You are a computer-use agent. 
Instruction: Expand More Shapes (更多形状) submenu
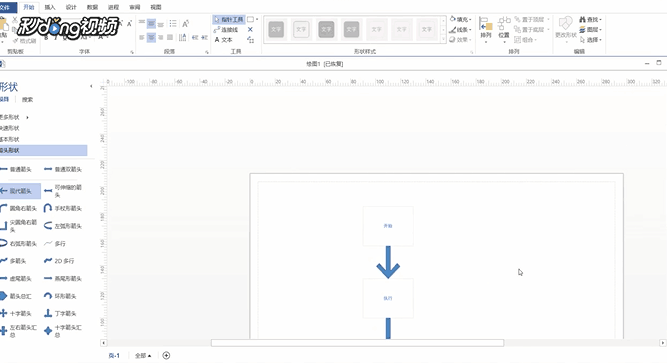(x=15, y=117)
